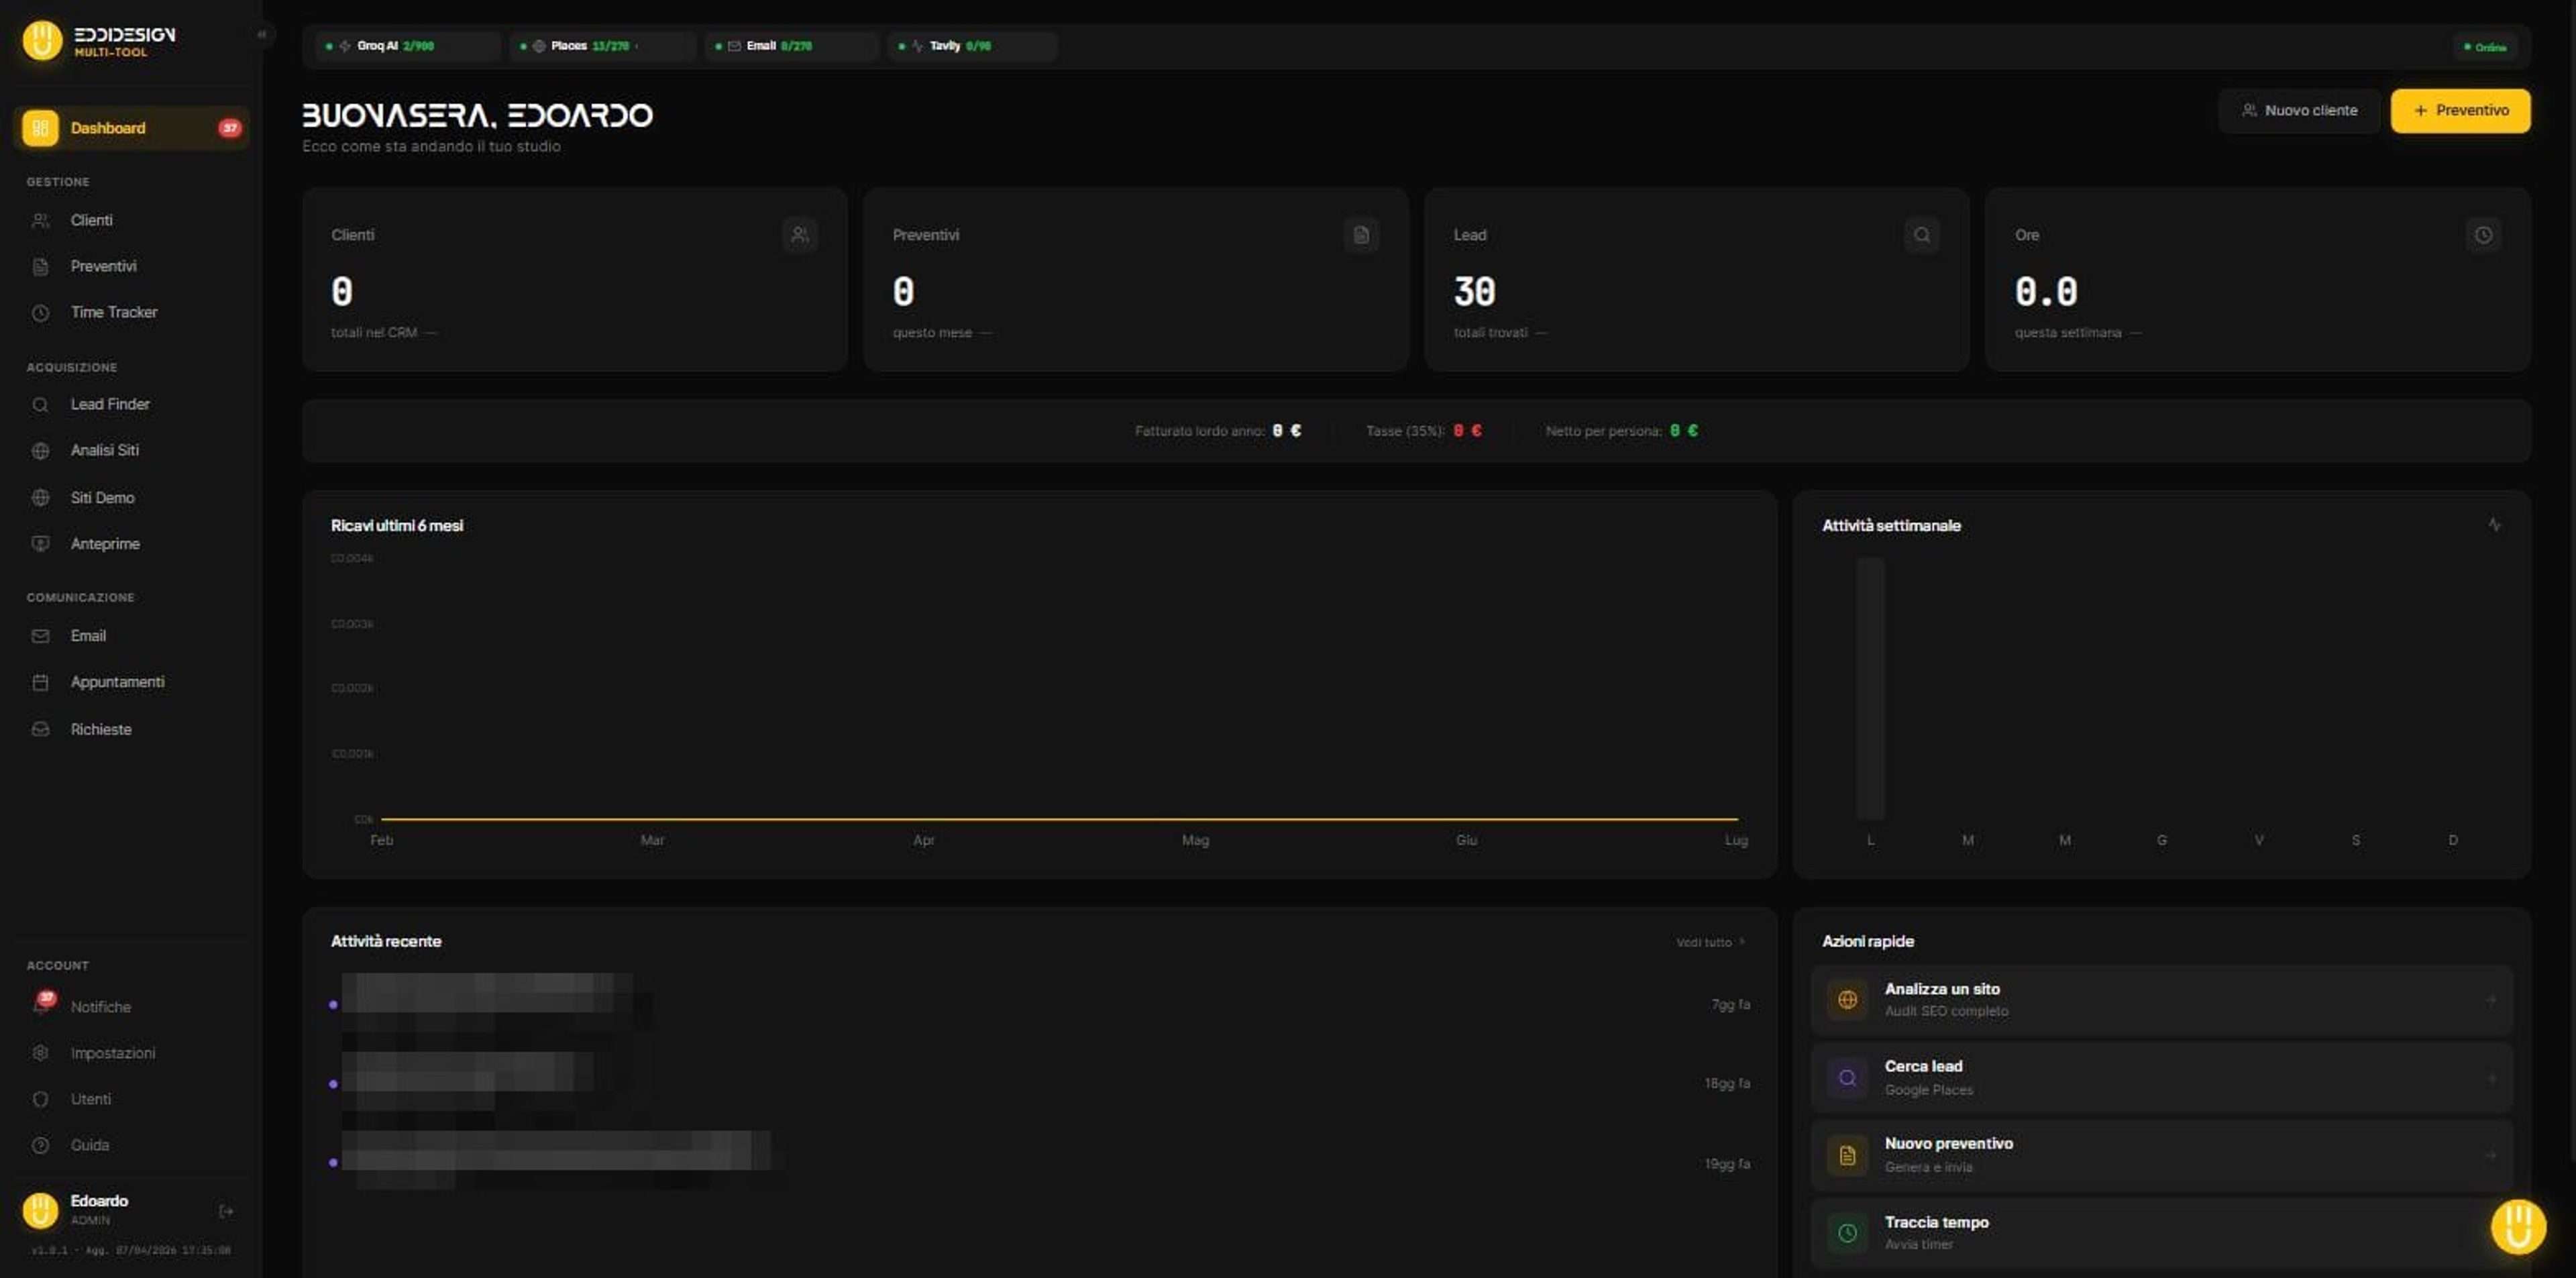2576x1278 pixels.
Task: Click the Appuntamenti calendar icon
Action: [40, 682]
